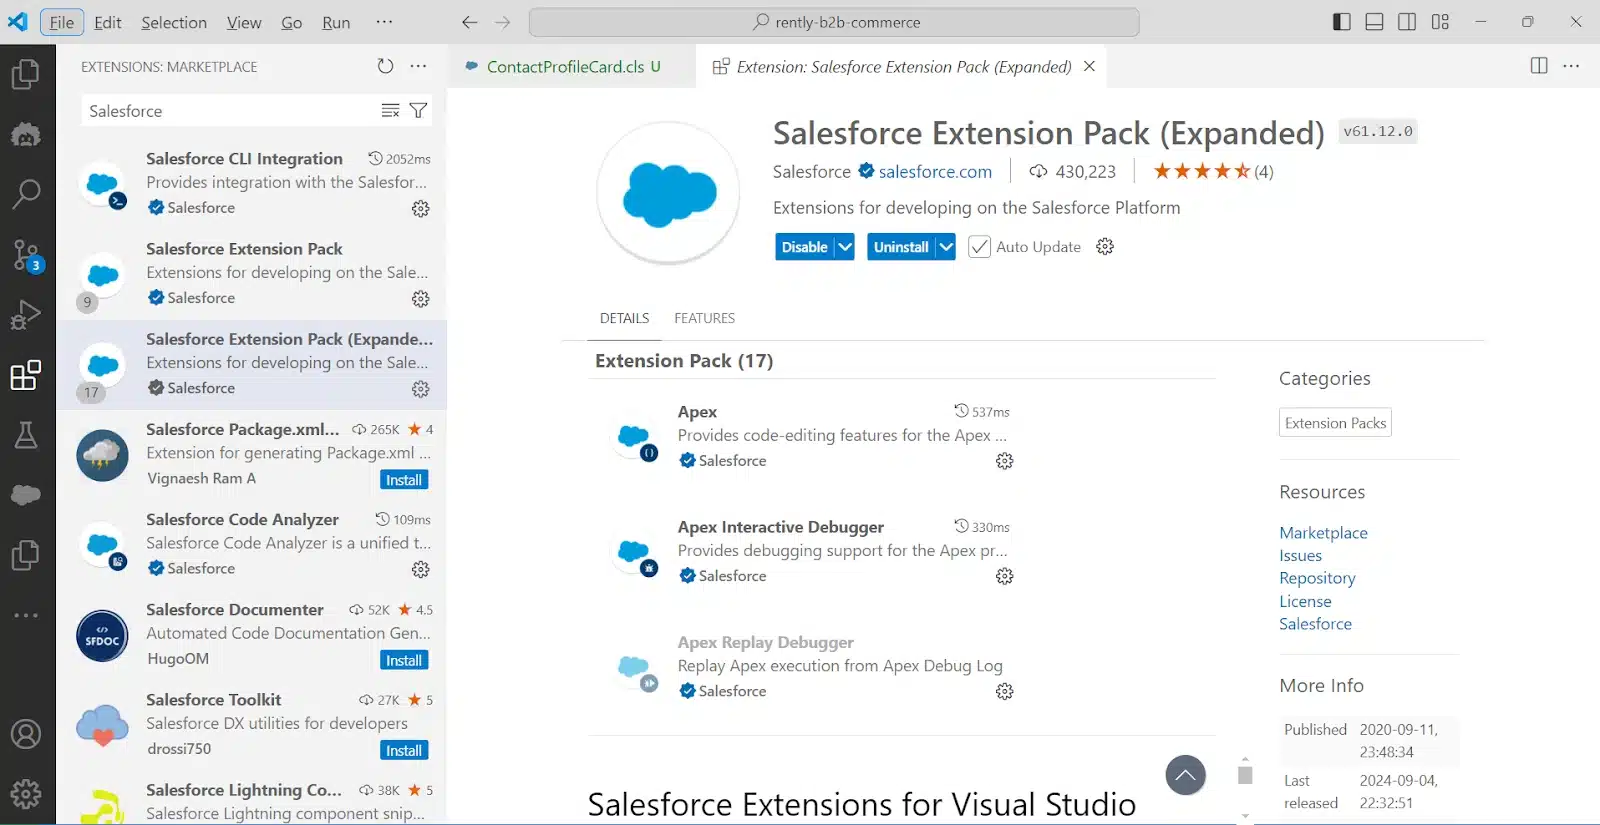Open the Run menu
Viewport: 1600px width, 825px height.
(x=336, y=22)
